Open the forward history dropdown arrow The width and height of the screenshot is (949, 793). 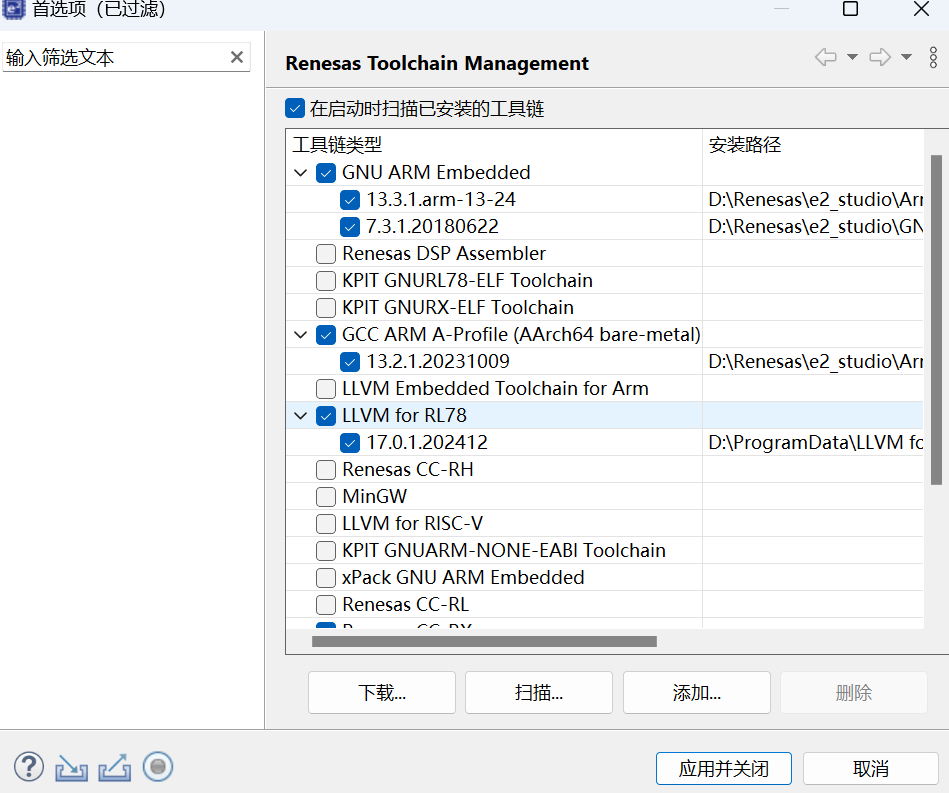point(906,57)
